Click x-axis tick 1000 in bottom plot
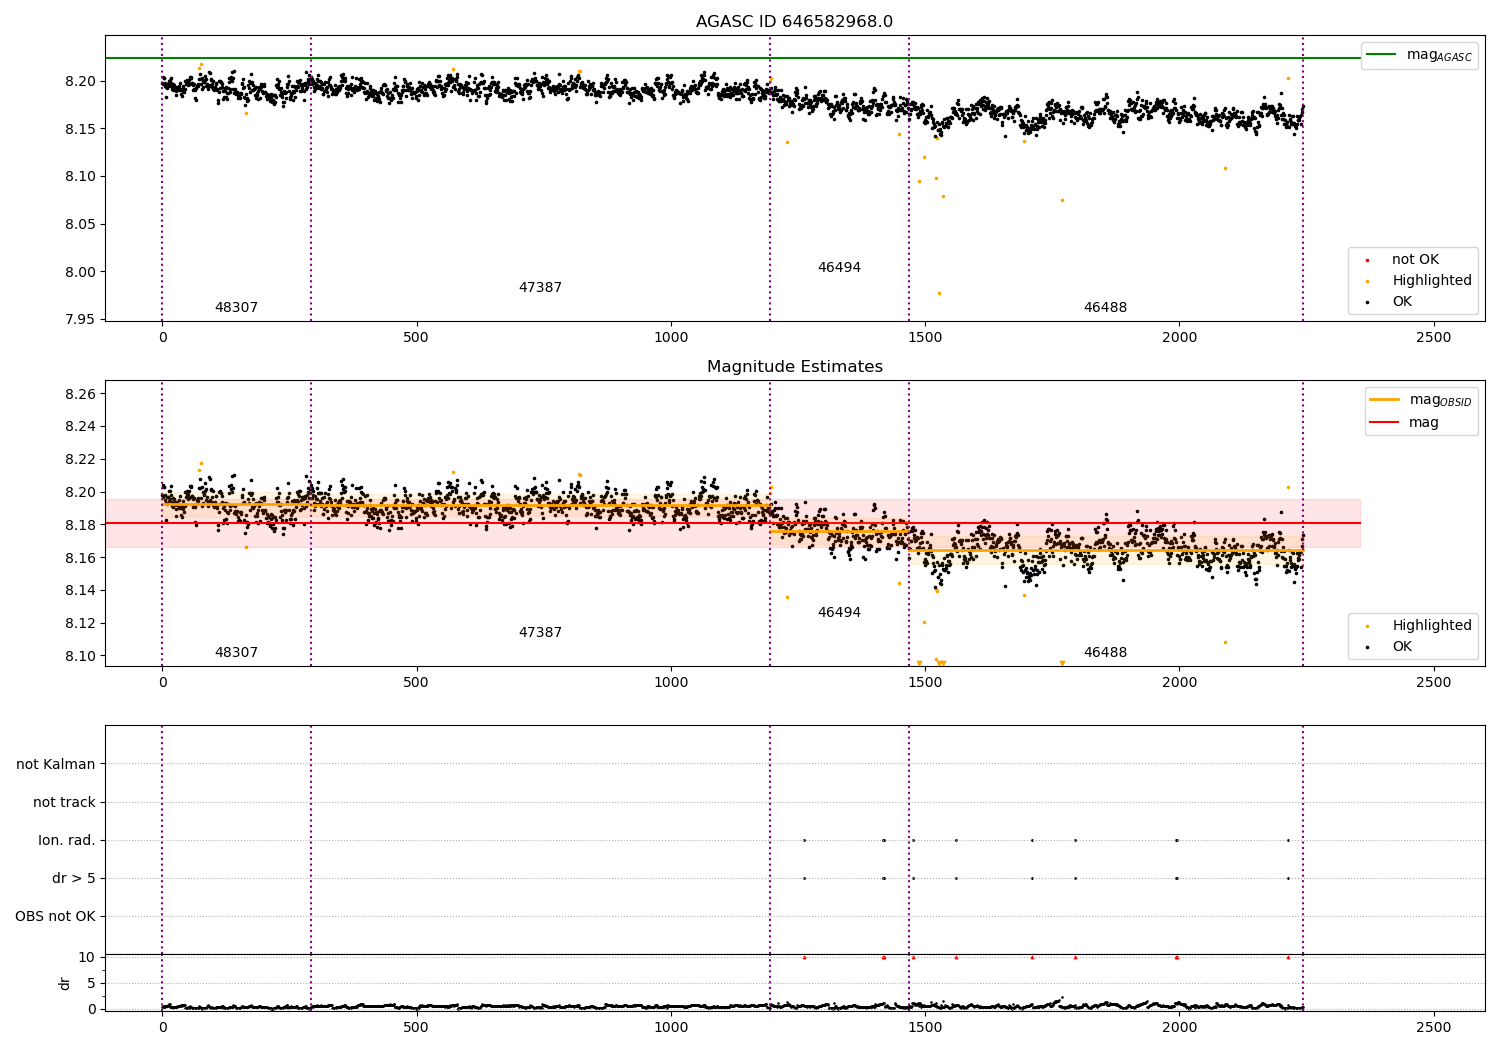Viewport: 1500px width, 1050px height. pos(671,1028)
